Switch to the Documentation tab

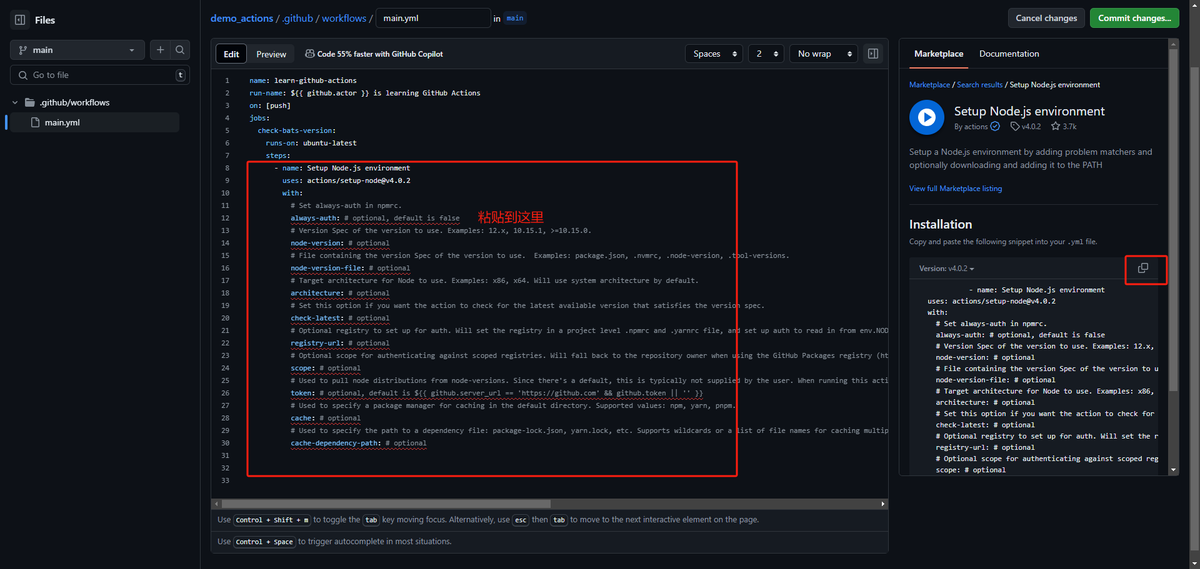1008,54
